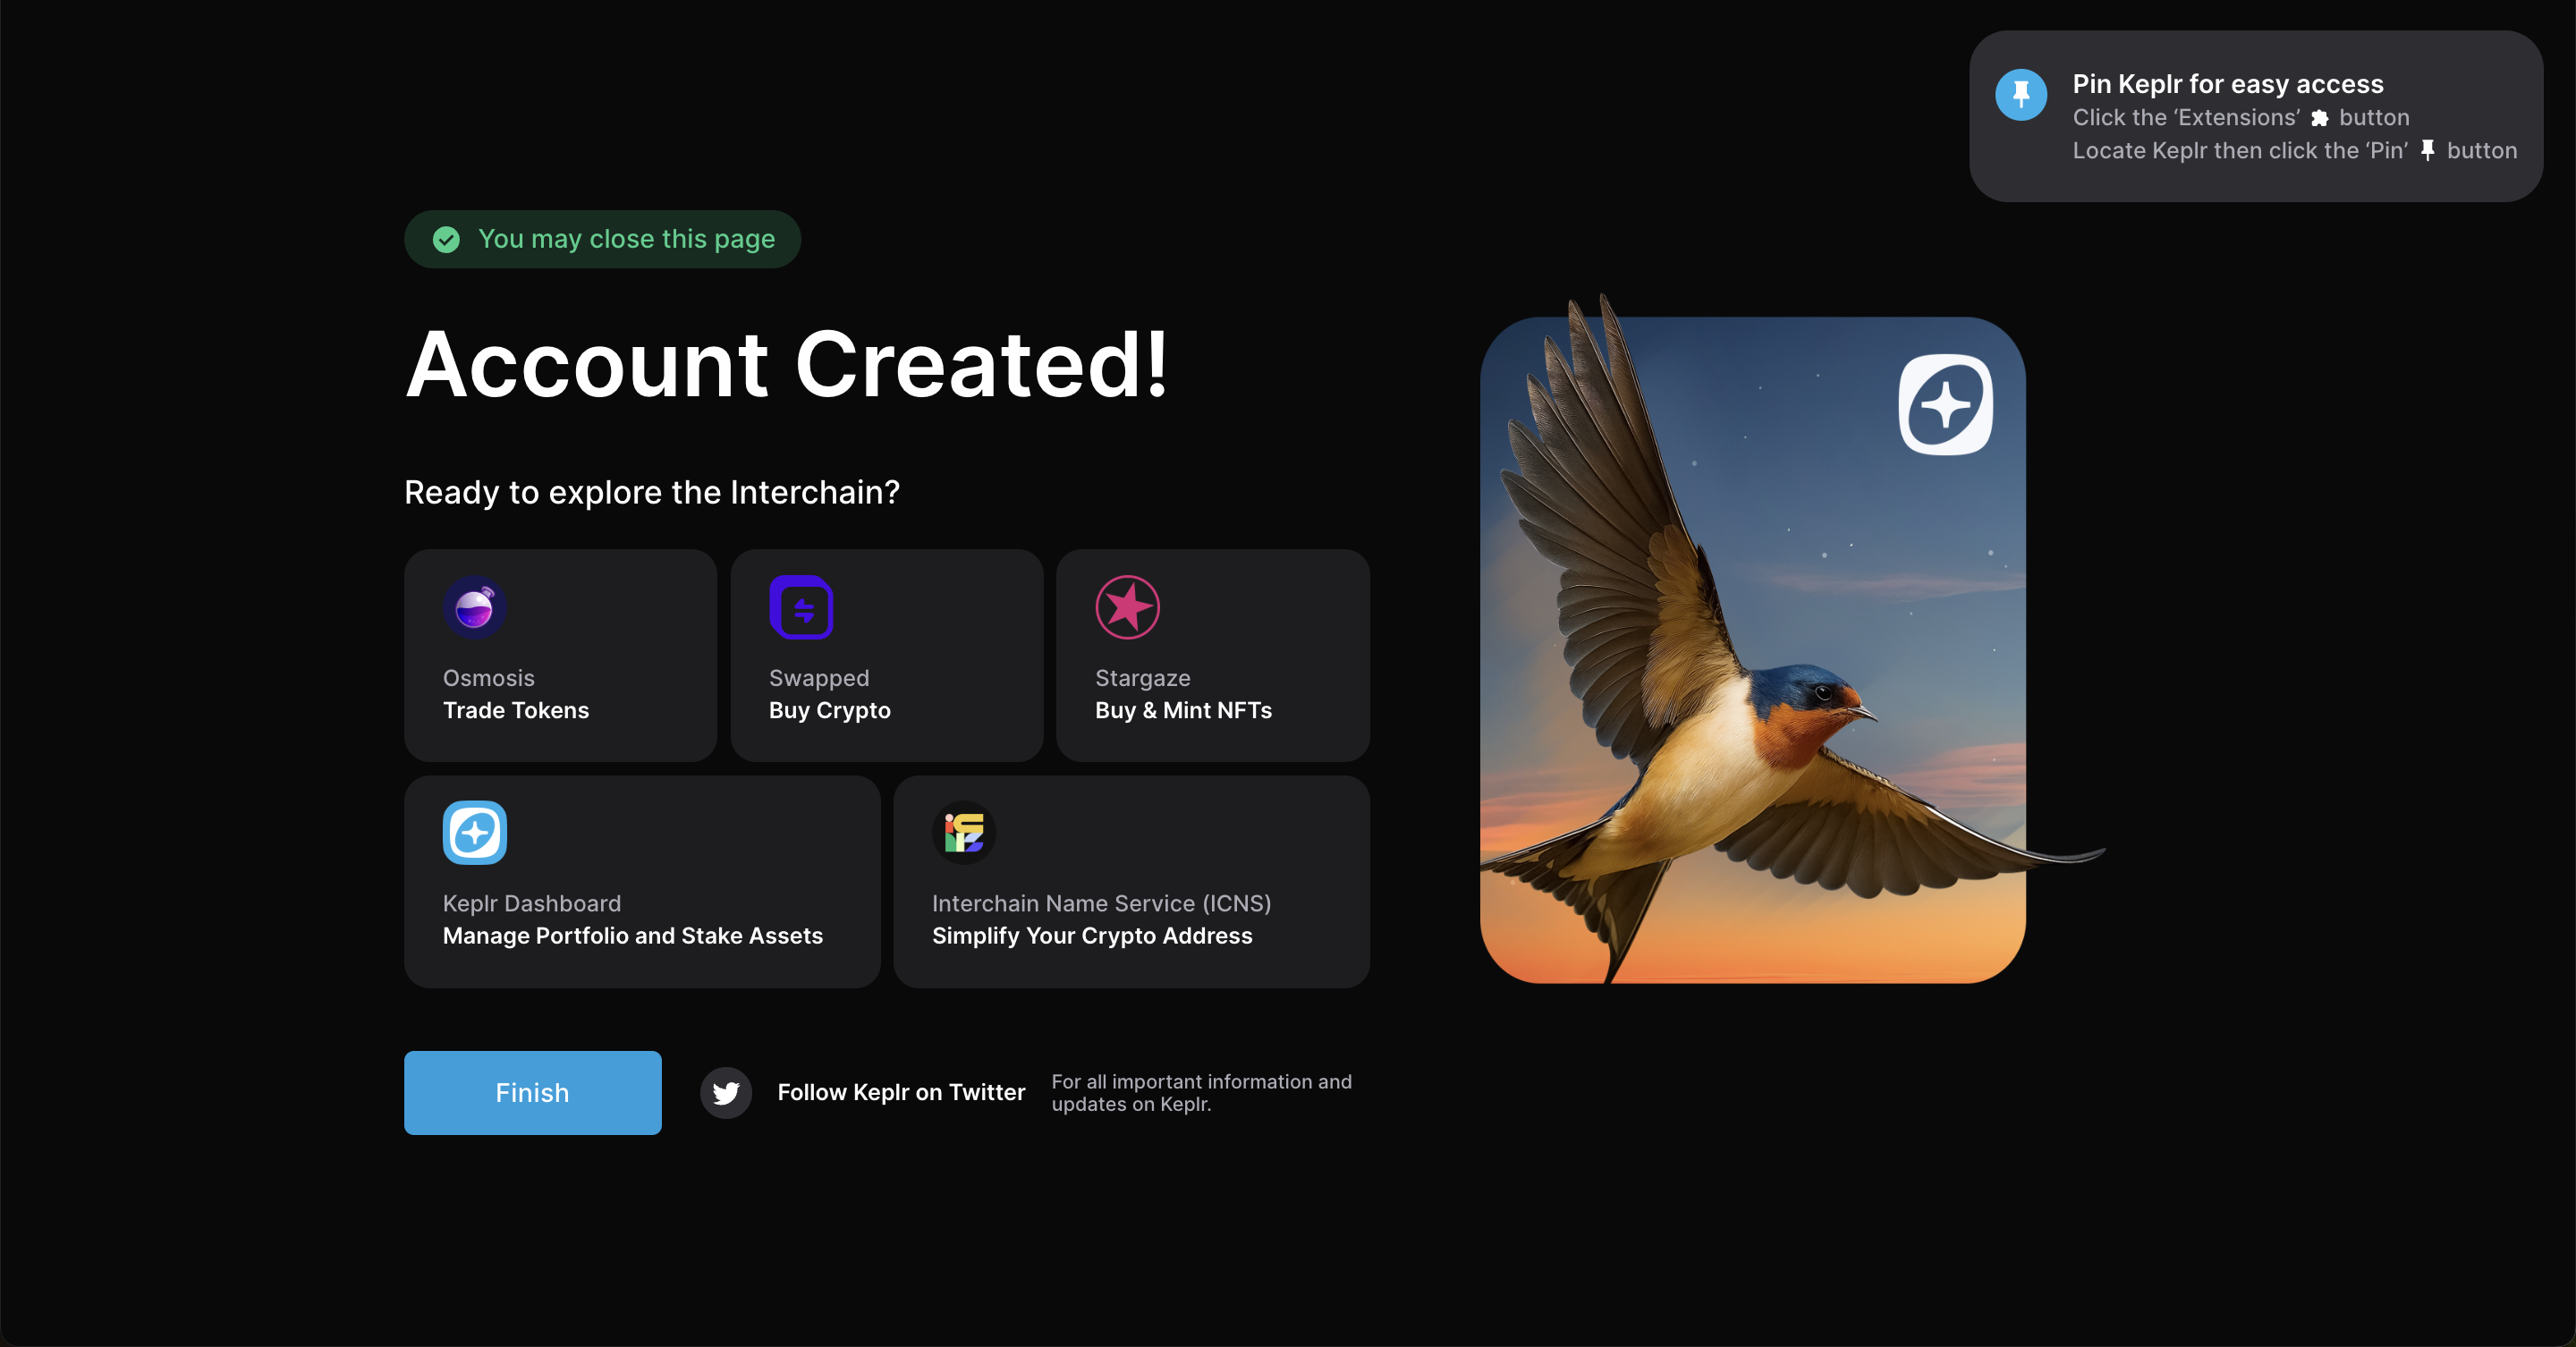Click the Osmosis potion flask icon
The width and height of the screenshot is (2576, 1347).
[x=475, y=607]
